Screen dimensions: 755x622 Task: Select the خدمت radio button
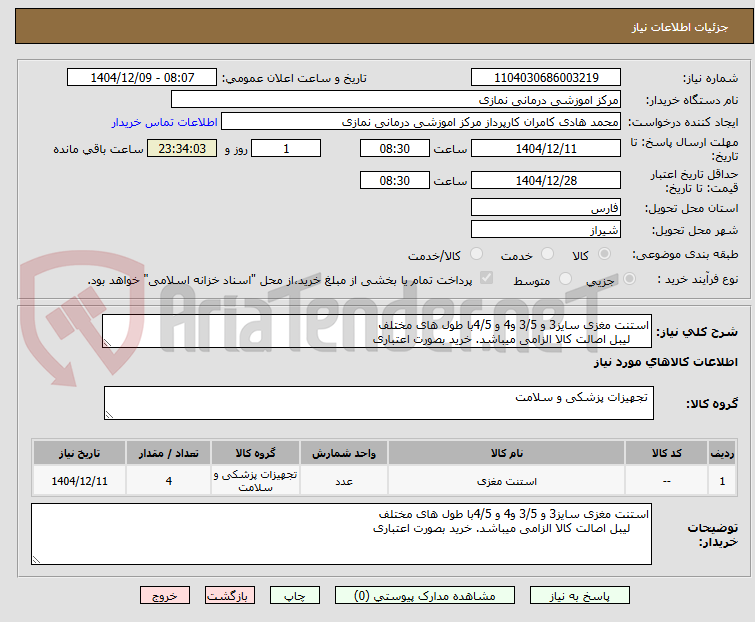[x=547, y=254]
